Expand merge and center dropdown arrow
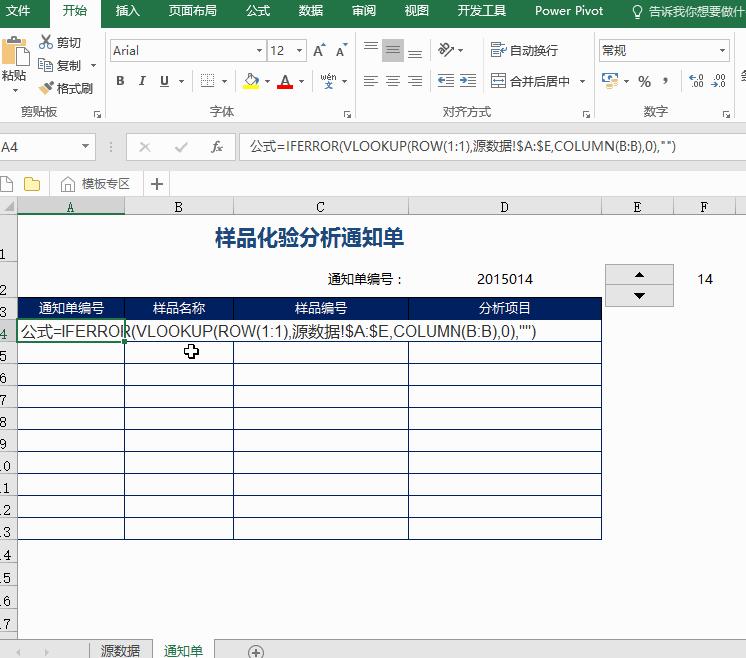The width and height of the screenshot is (746, 658). pos(582,81)
